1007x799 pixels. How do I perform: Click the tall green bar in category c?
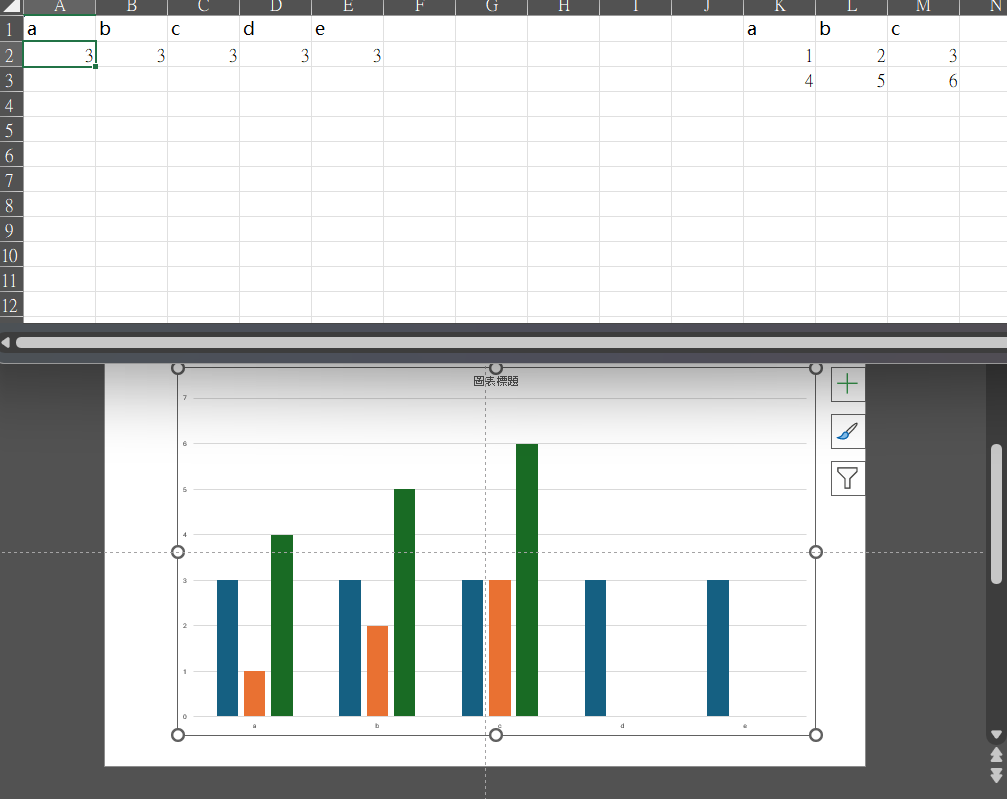(x=527, y=580)
